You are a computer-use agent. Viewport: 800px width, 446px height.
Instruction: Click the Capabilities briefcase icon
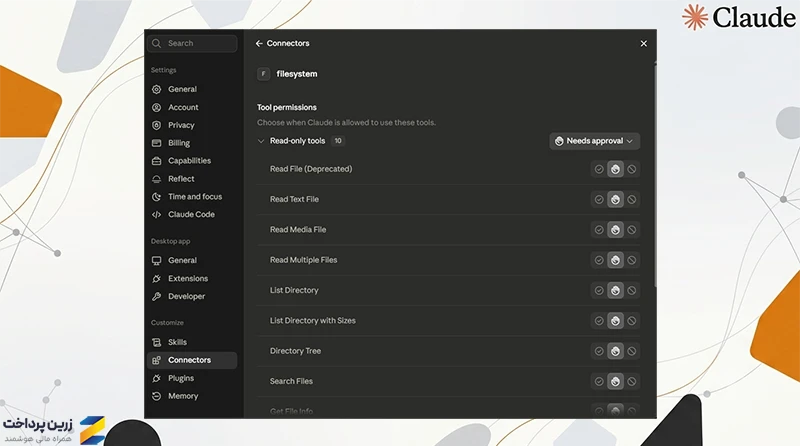tap(157, 161)
